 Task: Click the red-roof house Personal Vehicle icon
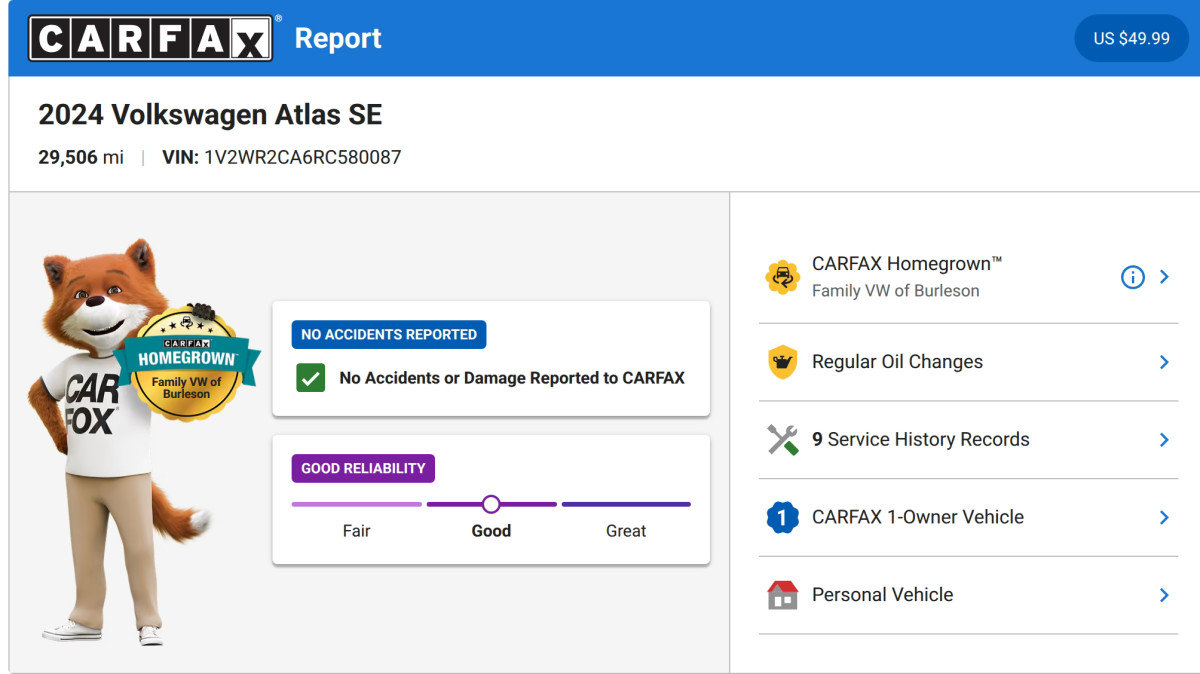click(x=782, y=595)
